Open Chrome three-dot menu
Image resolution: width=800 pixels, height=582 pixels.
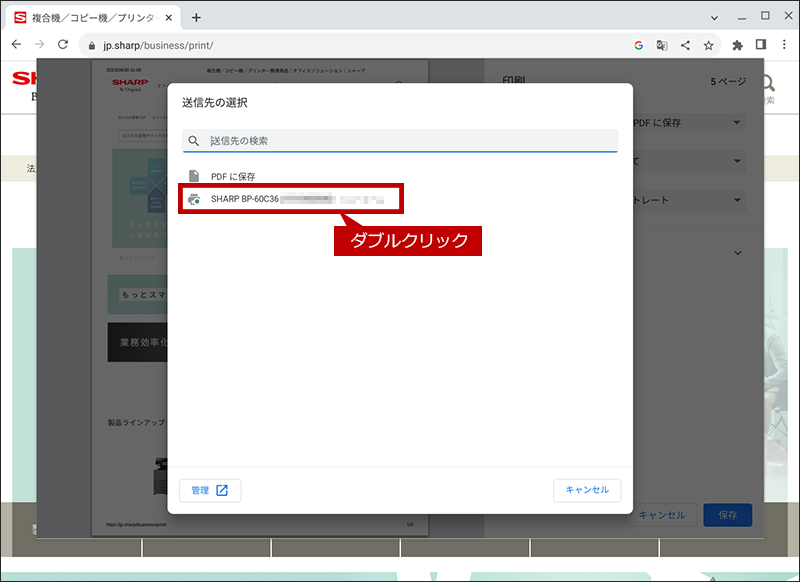coord(784,45)
